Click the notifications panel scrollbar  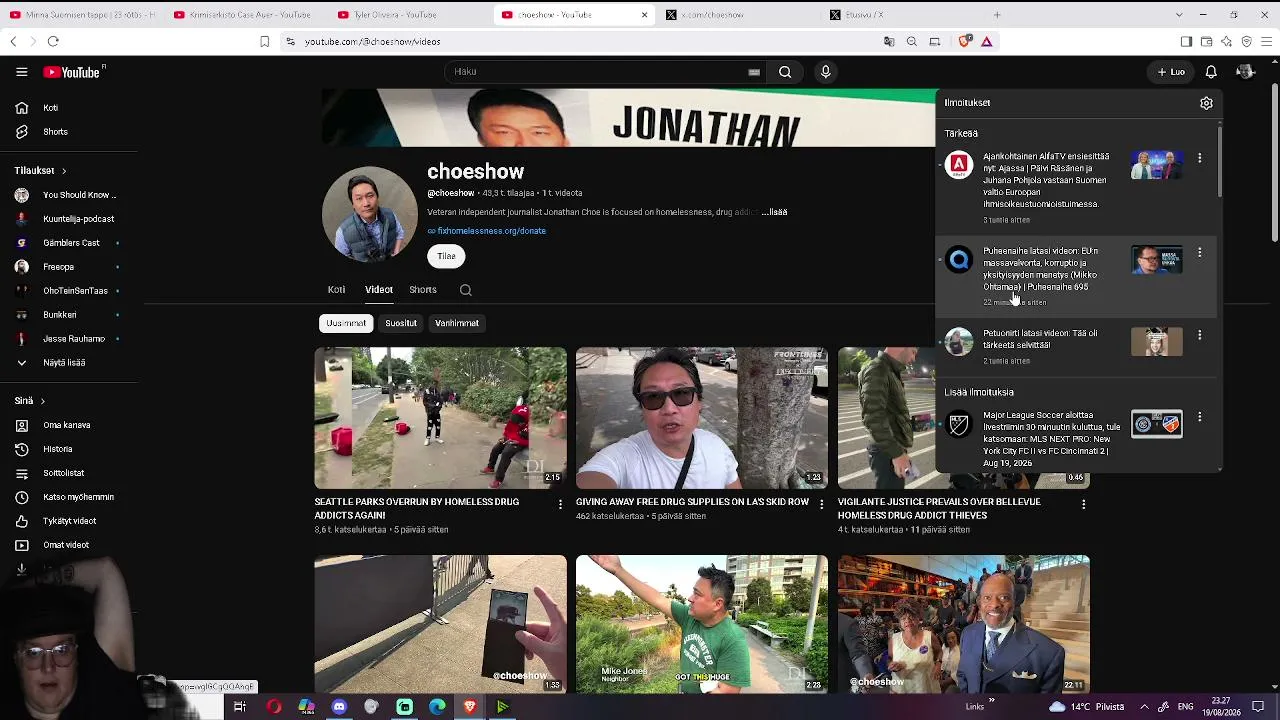click(x=1219, y=160)
